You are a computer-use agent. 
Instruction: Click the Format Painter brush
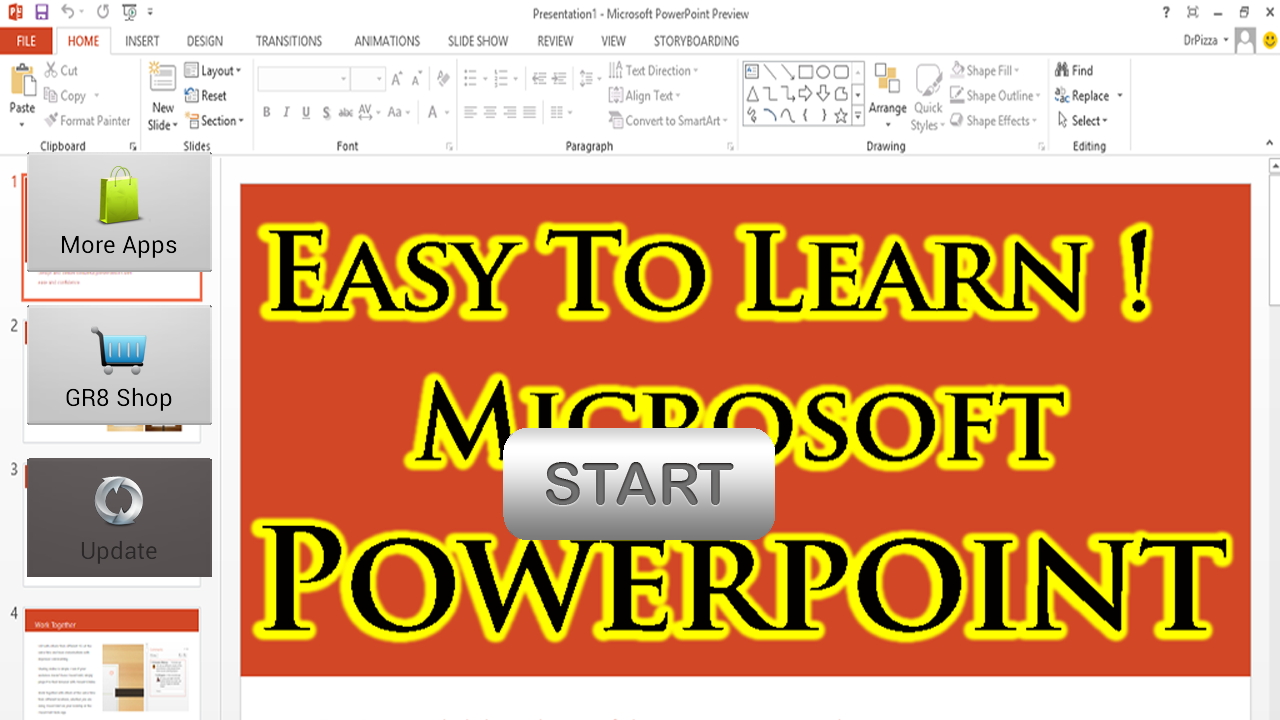[x=52, y=121]
